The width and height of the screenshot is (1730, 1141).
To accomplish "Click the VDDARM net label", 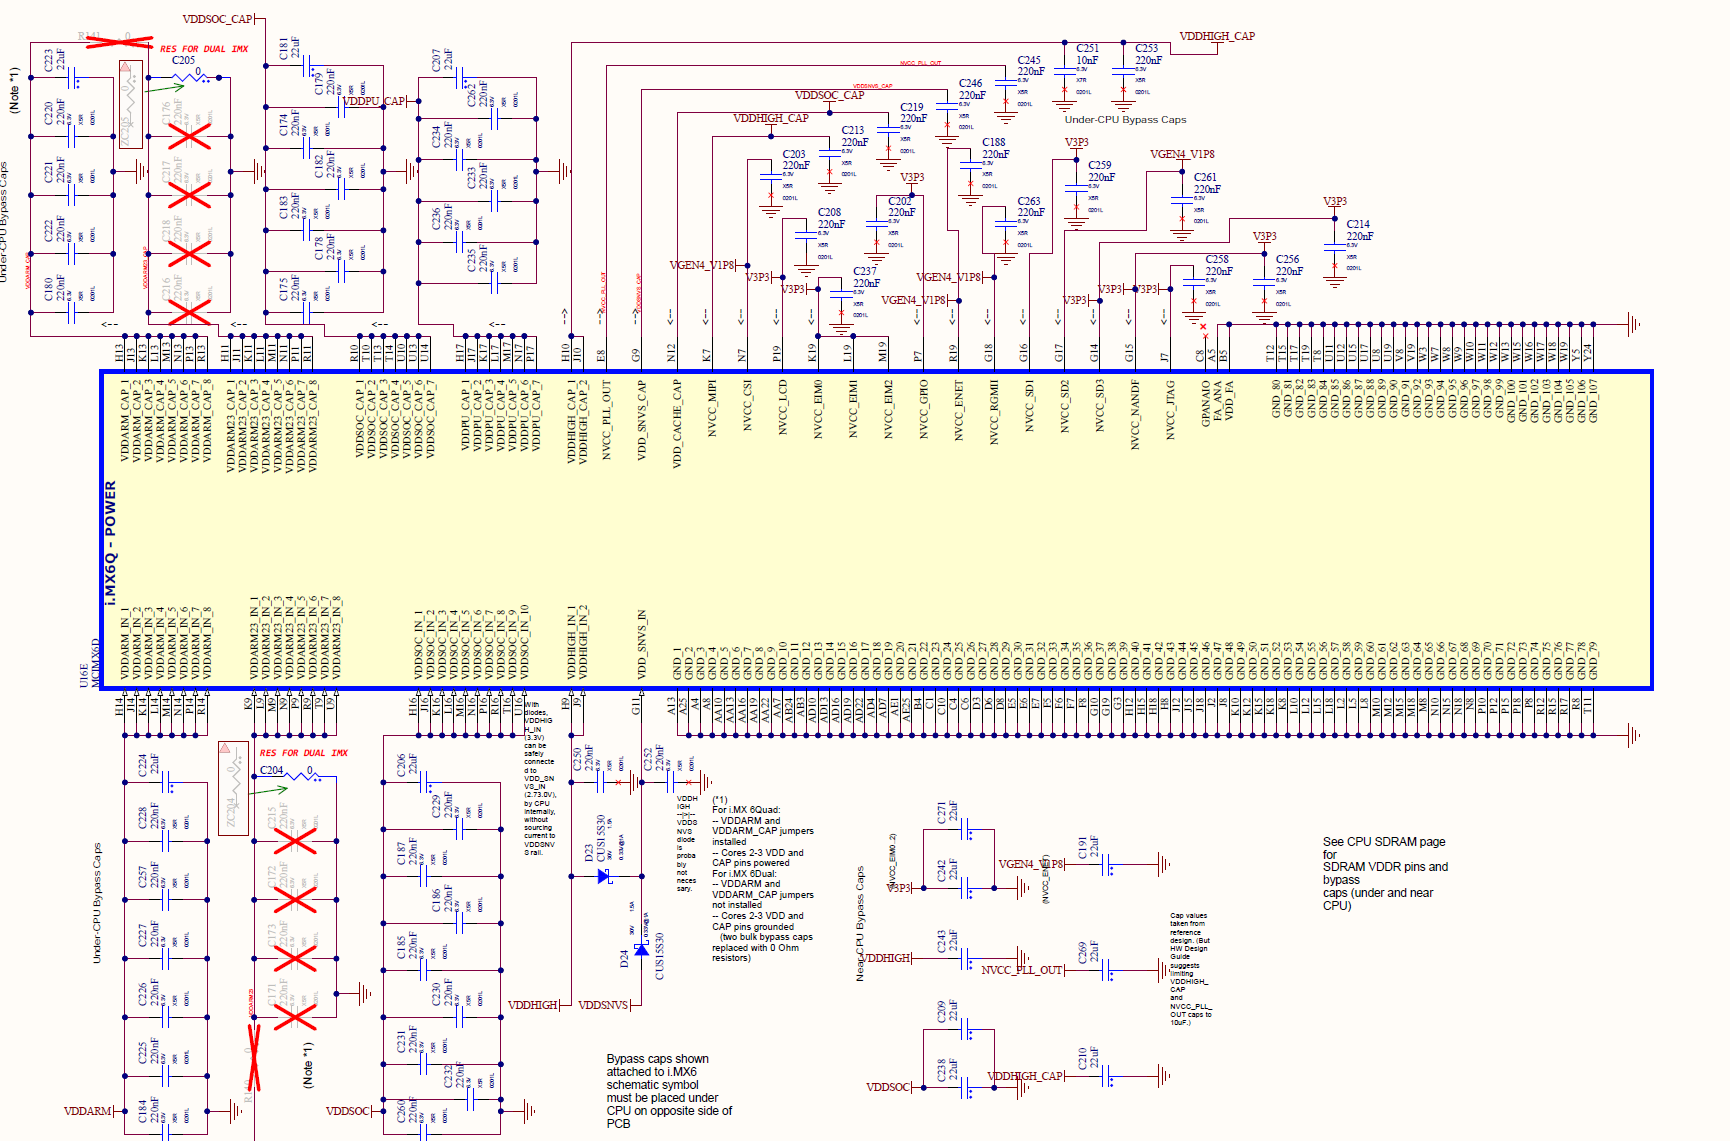I will tap(88, 1111).
